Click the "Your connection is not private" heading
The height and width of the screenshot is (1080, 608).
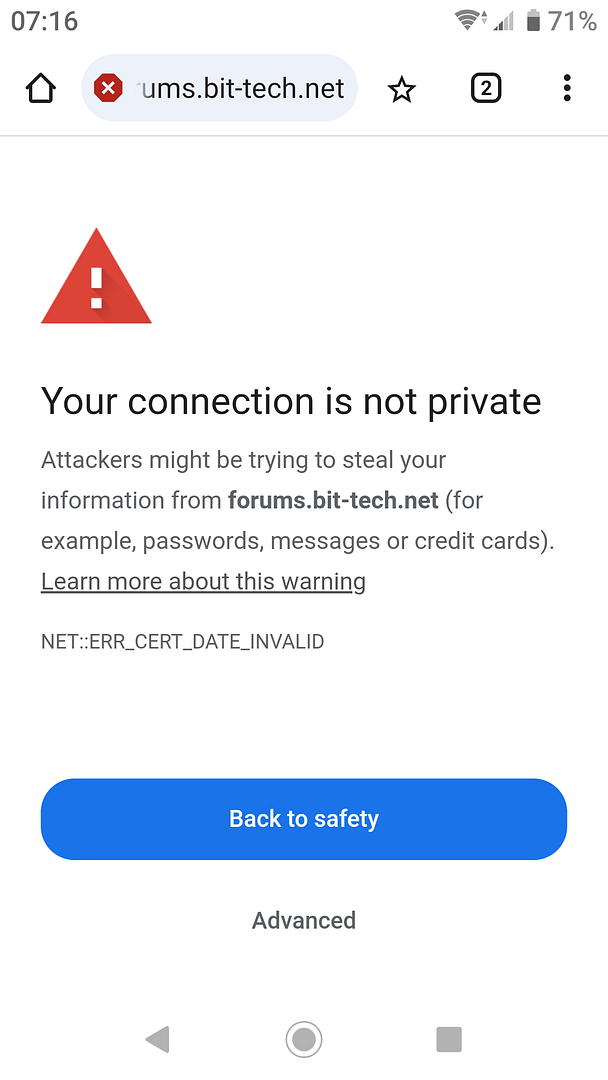tap(291, 402)
